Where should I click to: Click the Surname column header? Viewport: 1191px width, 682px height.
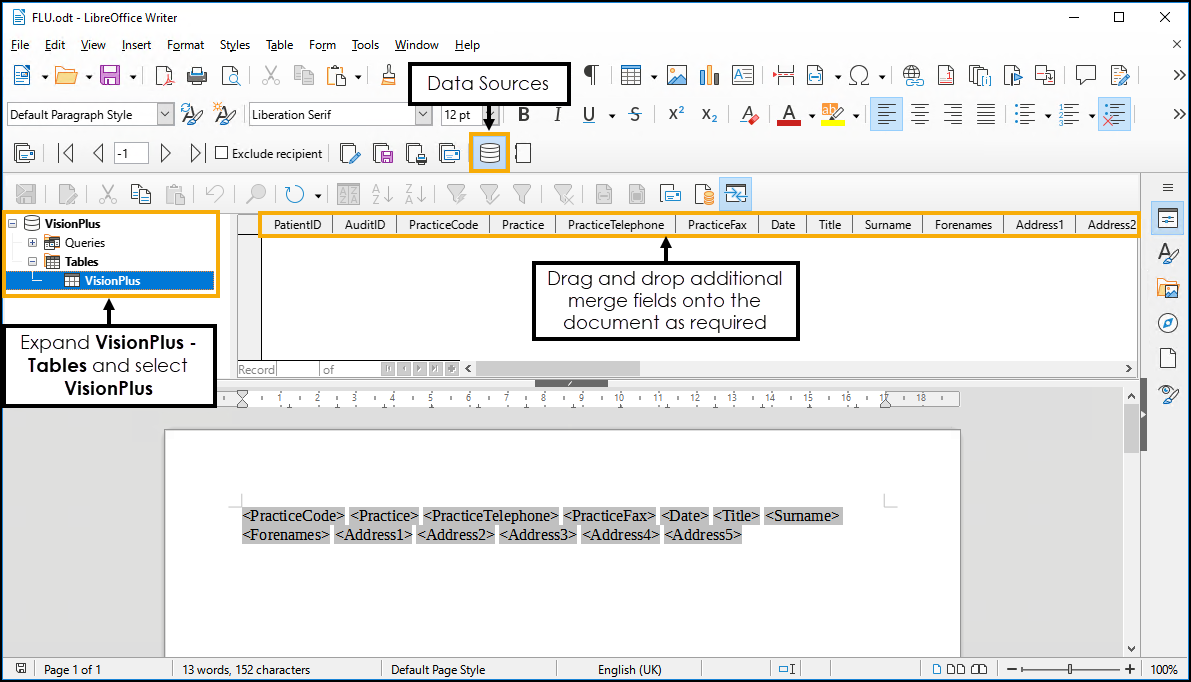point(887,224)
